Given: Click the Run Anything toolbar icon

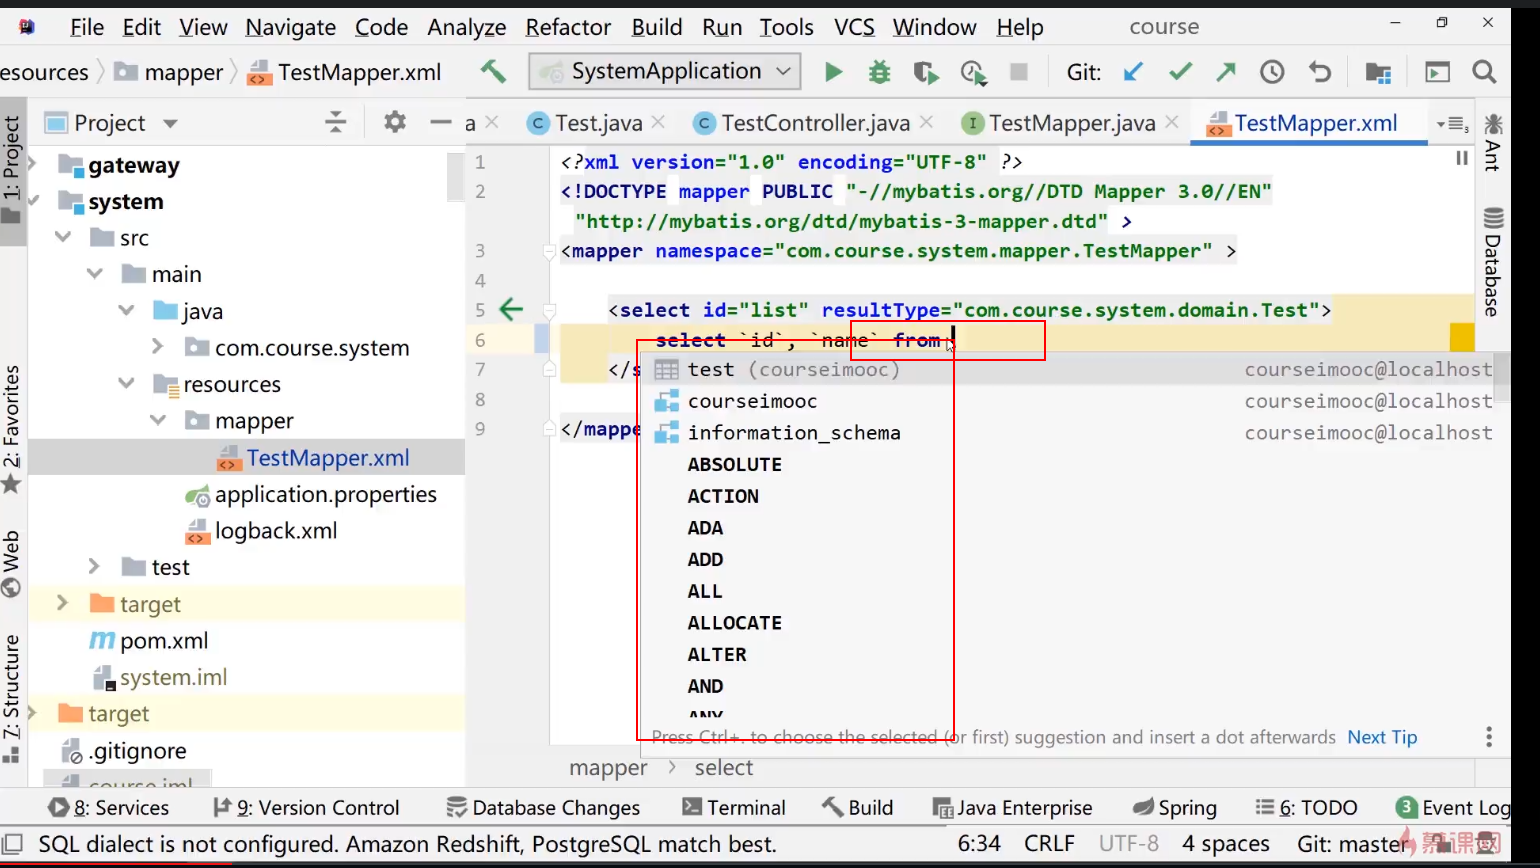Looking at the screenshot, I should 1437,72.
